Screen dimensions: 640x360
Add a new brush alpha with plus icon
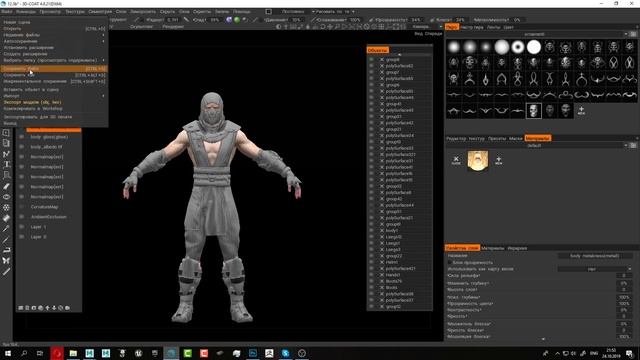[581, 110]
